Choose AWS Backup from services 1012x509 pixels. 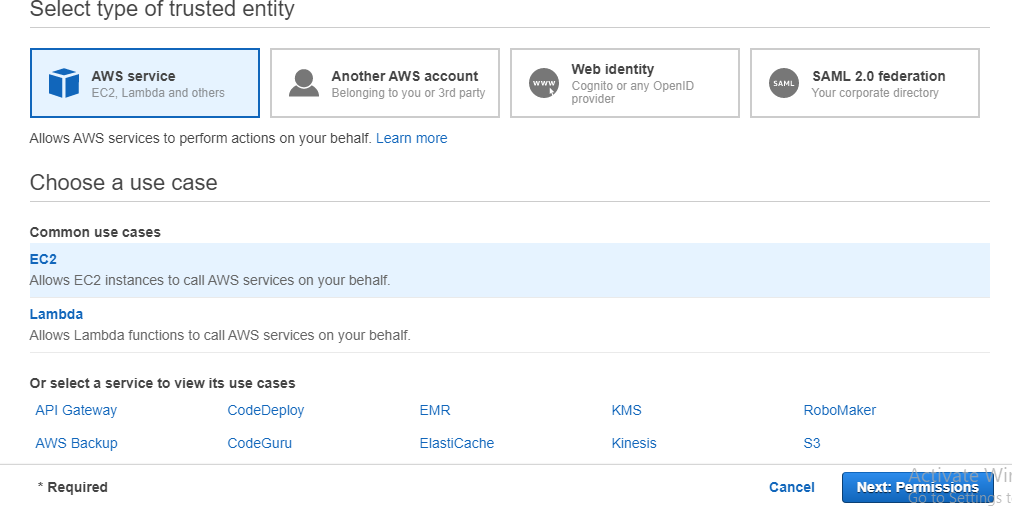pyautogui.click(x=76, y=443)
